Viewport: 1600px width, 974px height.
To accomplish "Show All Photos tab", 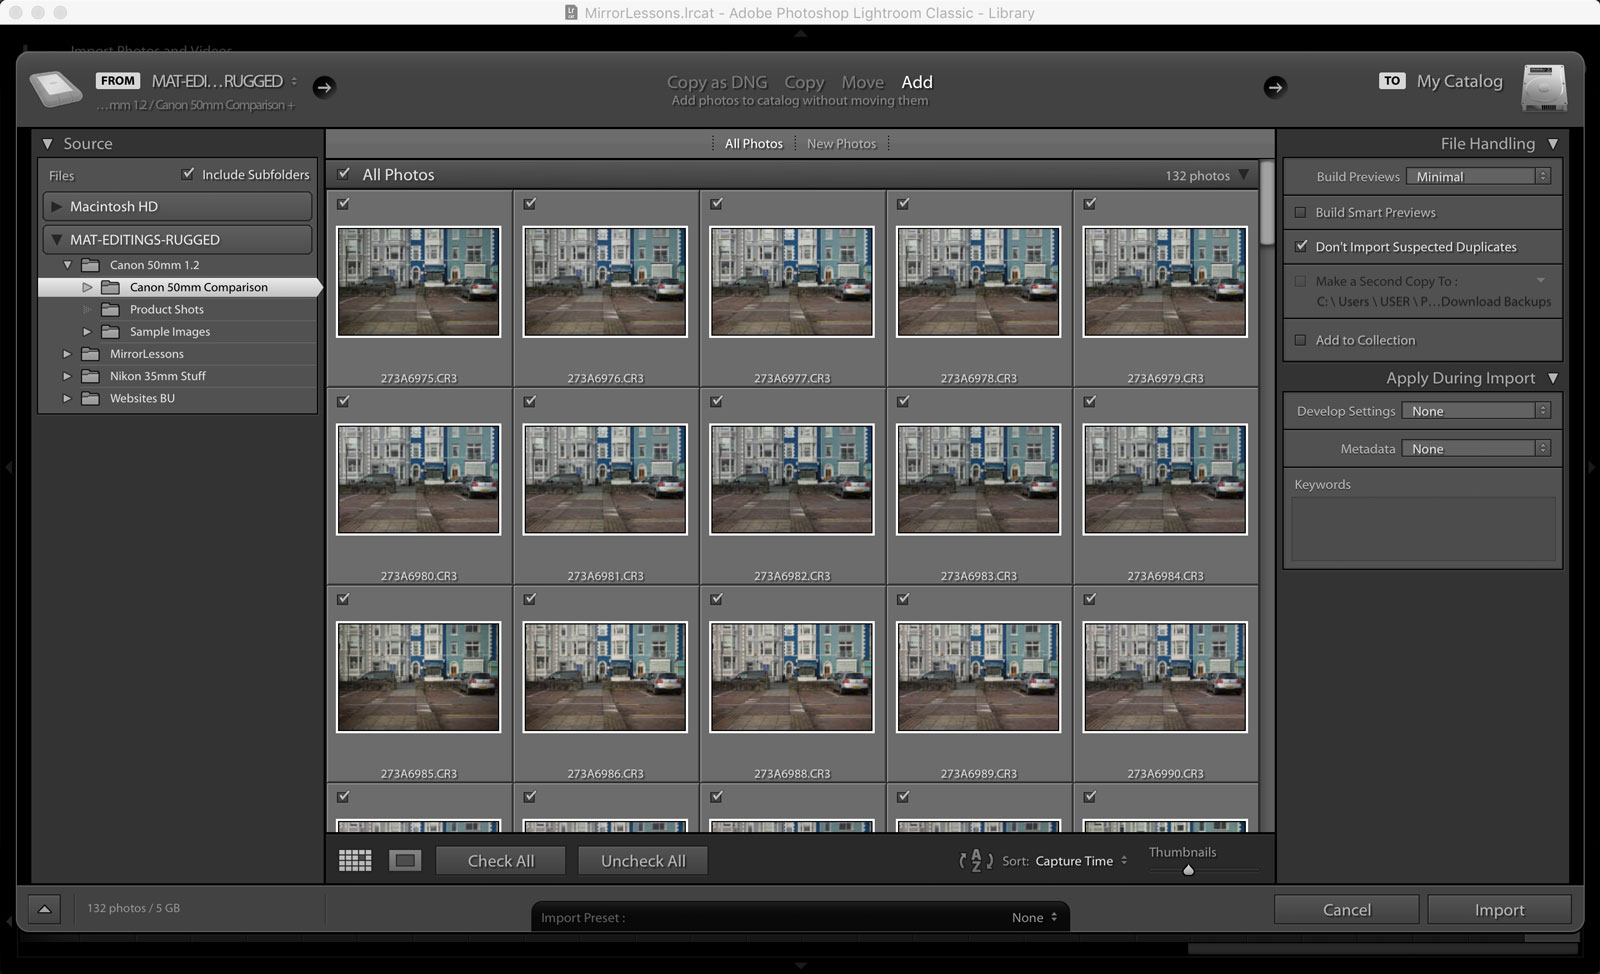I will 754,144.
